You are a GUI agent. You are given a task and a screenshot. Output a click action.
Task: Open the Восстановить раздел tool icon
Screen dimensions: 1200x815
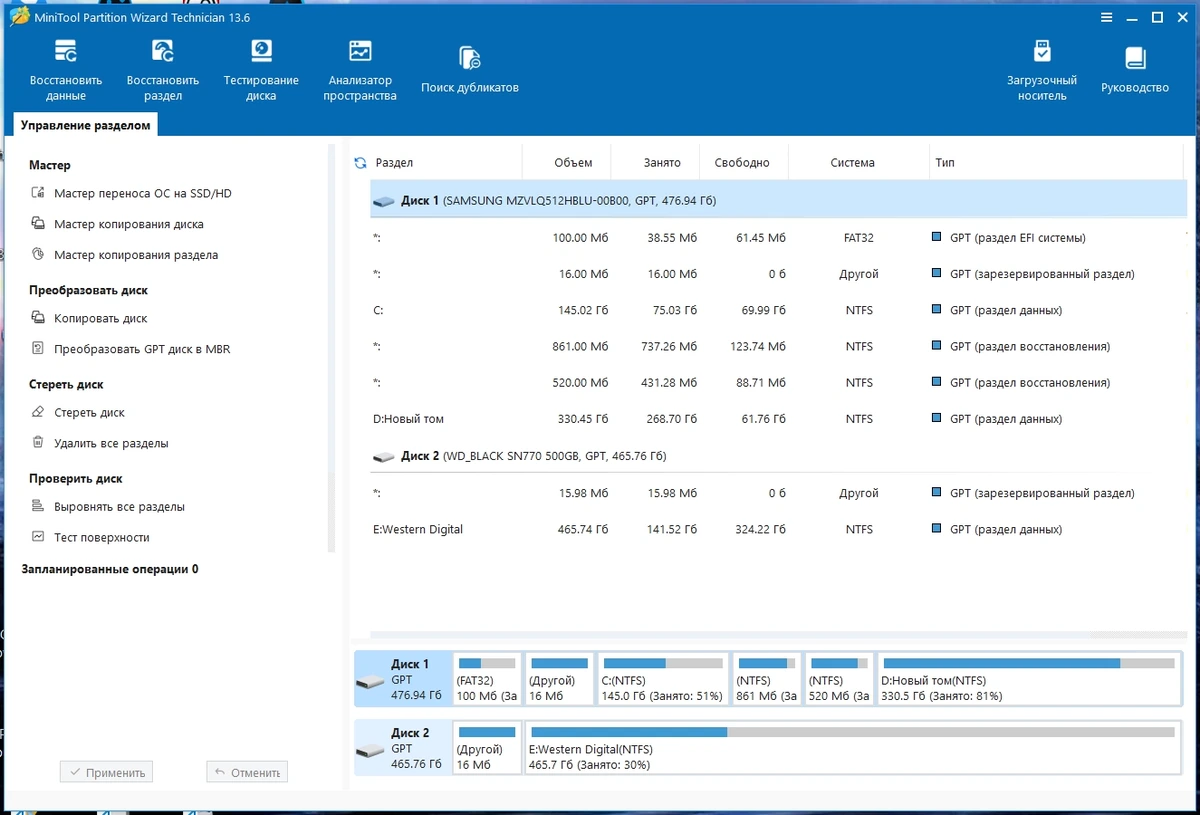tap(163, 51)
